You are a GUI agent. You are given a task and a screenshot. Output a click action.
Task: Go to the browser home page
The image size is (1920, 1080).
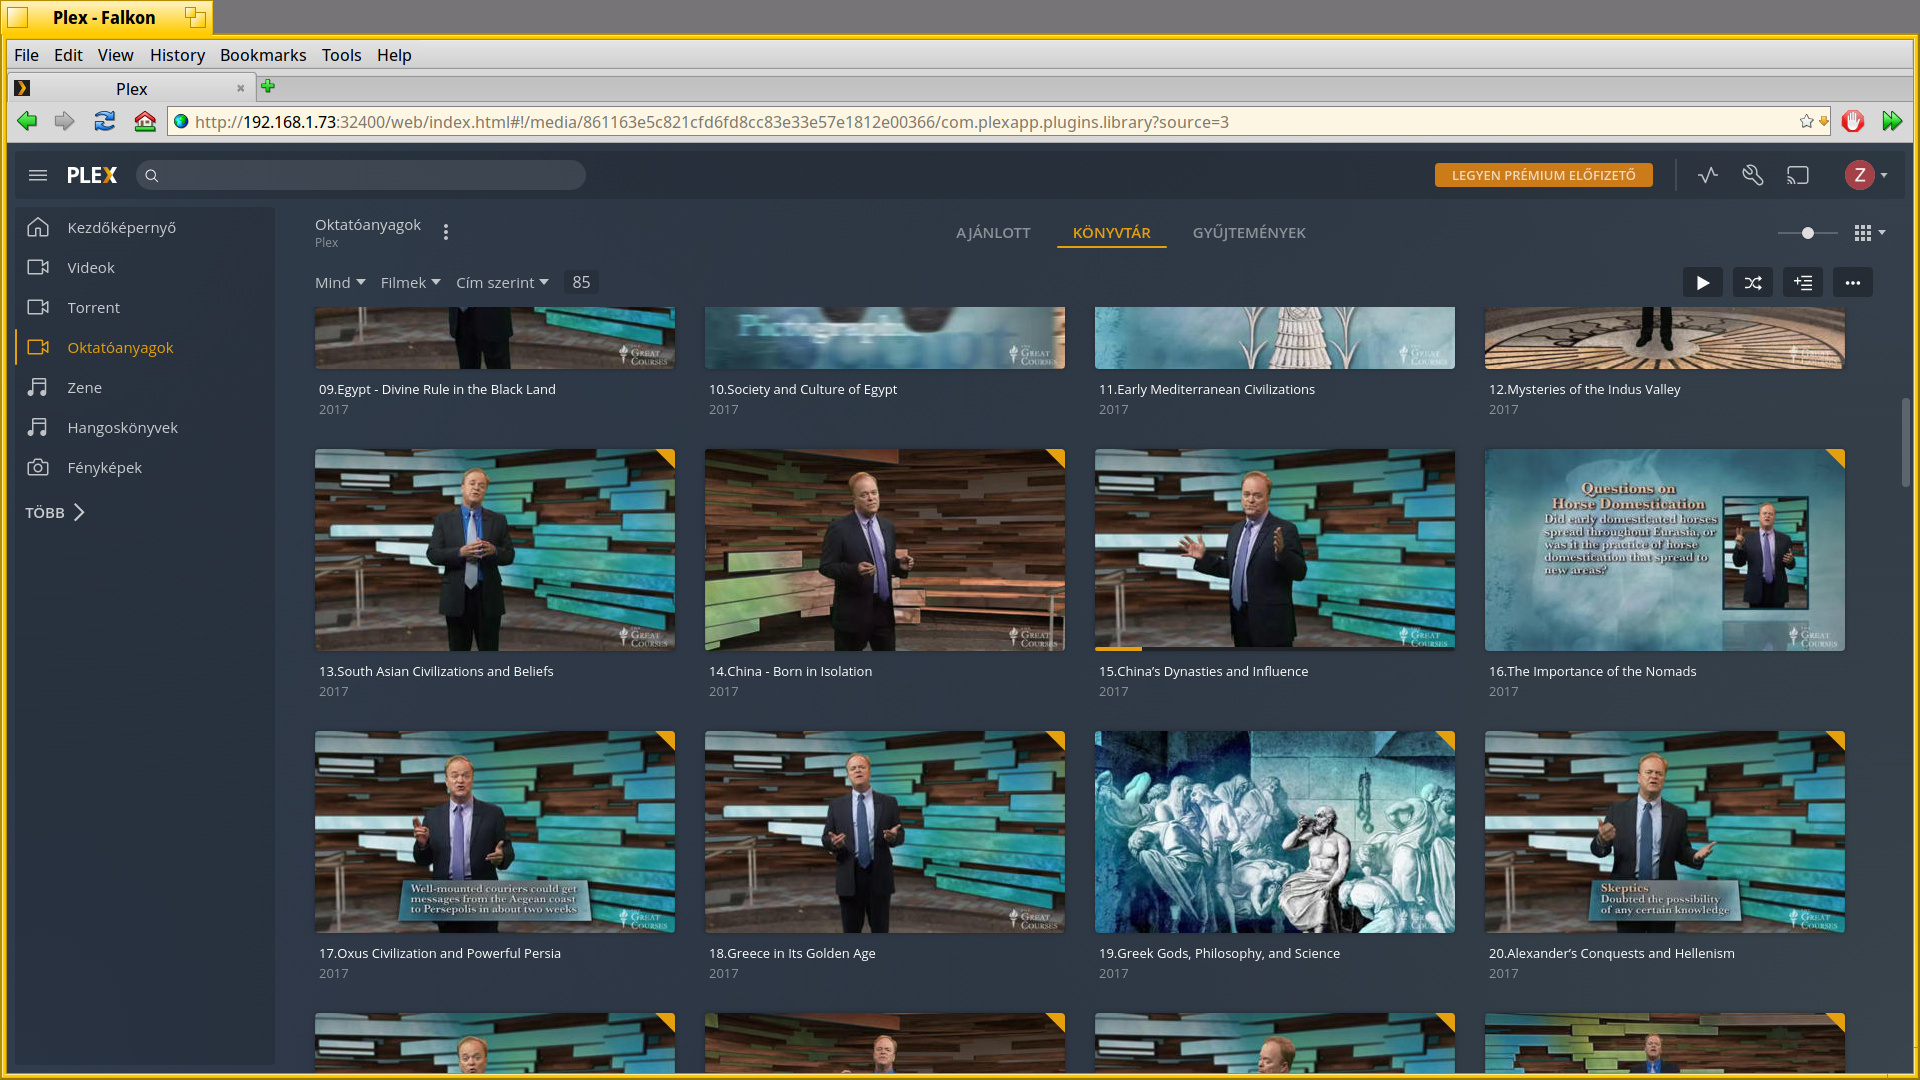tap(145, 121)
